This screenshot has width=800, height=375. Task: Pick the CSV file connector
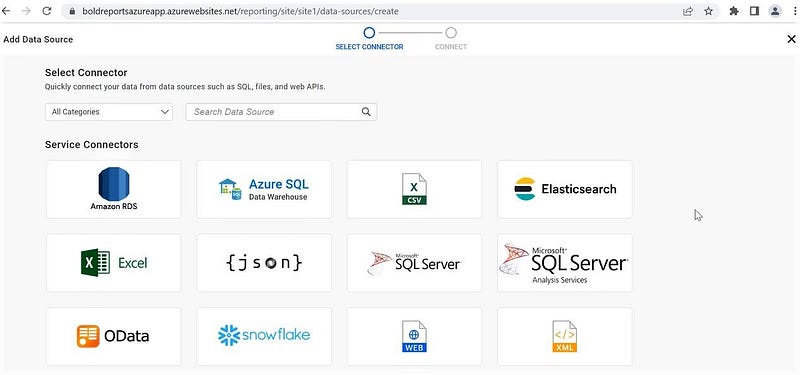tap(414, 189)
